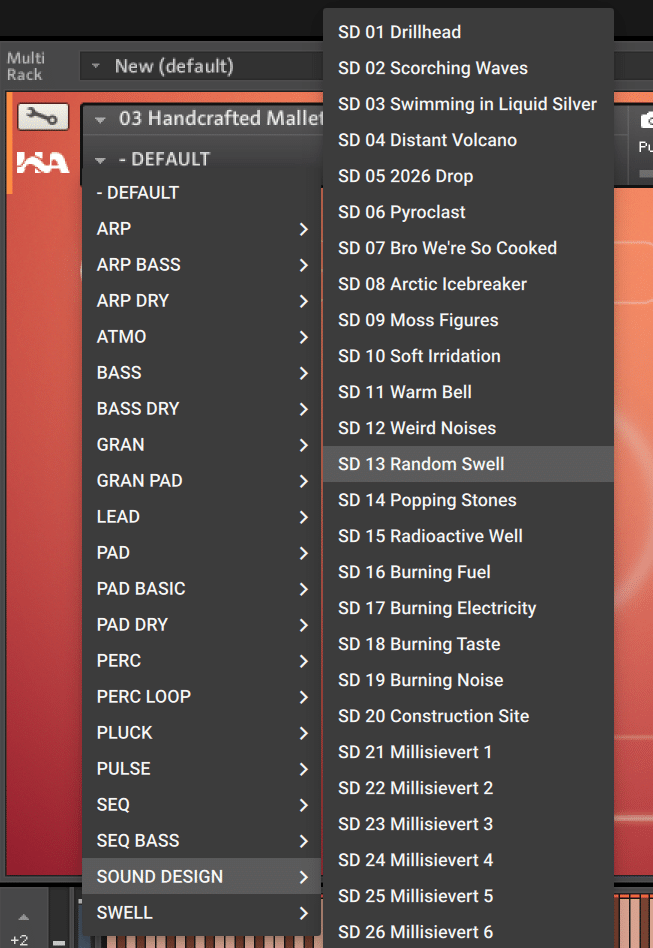Load SD 10 Soft Irridation snapshot
This screenshot has height=948, width=653.
click(469, 356)
